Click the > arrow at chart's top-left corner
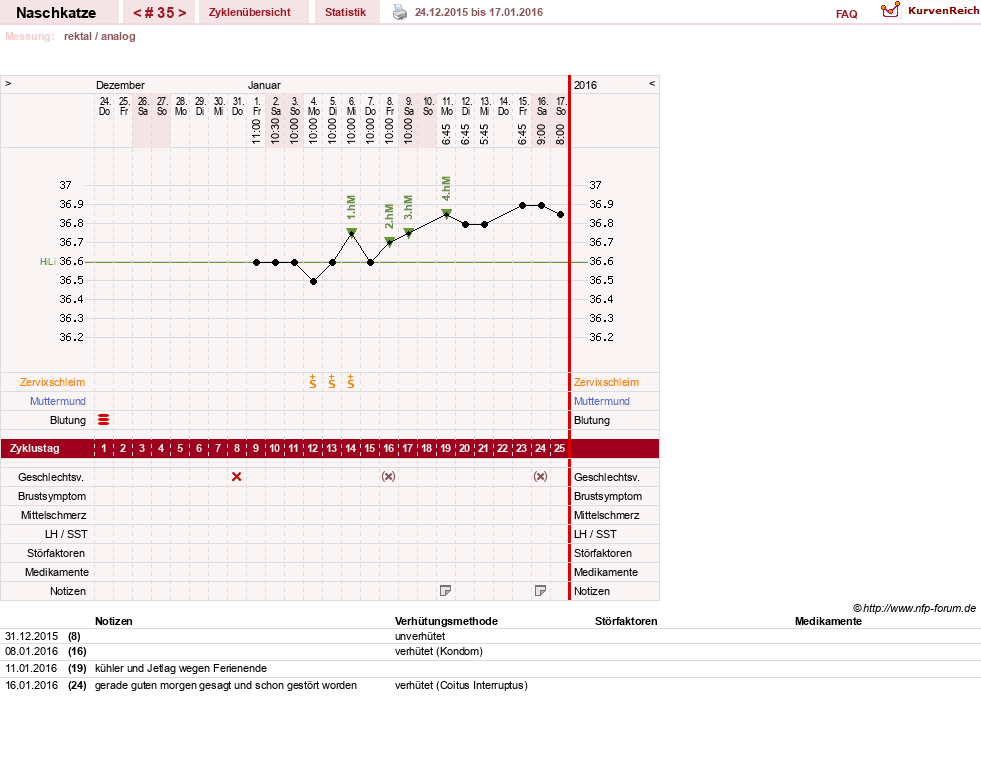Screen dimensions: 981x780 point(8,83)
